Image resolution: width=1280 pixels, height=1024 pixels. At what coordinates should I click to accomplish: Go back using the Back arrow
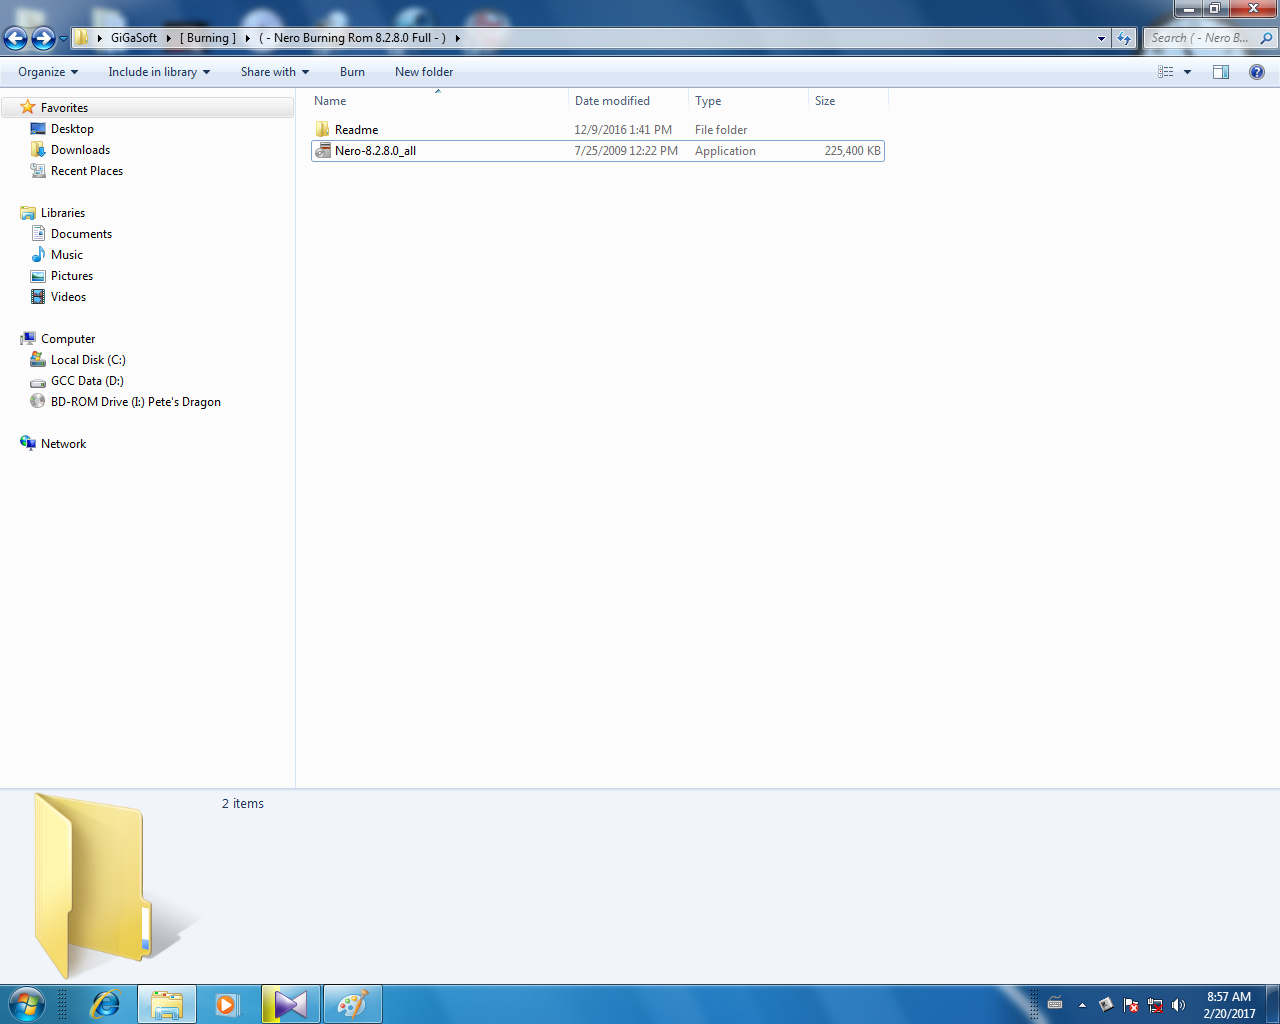[x=15, y=38]
